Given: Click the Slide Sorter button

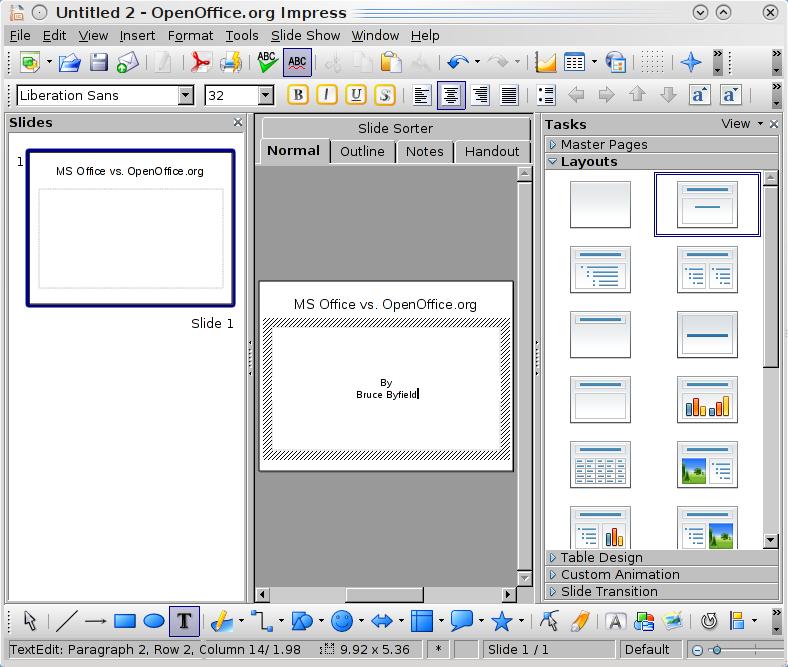Looking at the screenshot, I should [x=395, y=128].
